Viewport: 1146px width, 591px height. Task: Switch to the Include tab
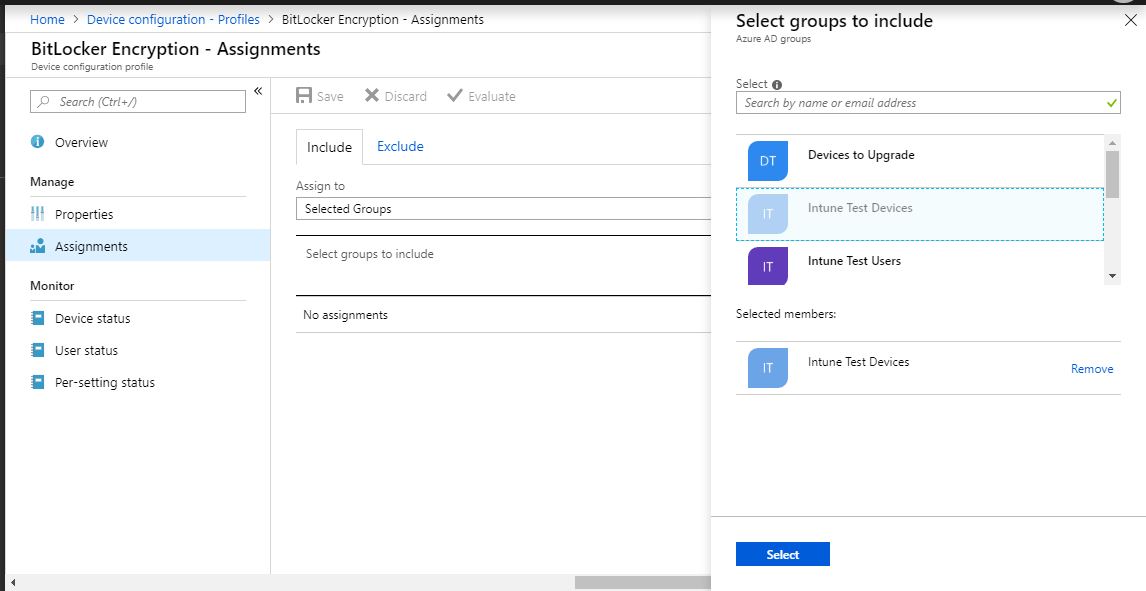(329, 146)
